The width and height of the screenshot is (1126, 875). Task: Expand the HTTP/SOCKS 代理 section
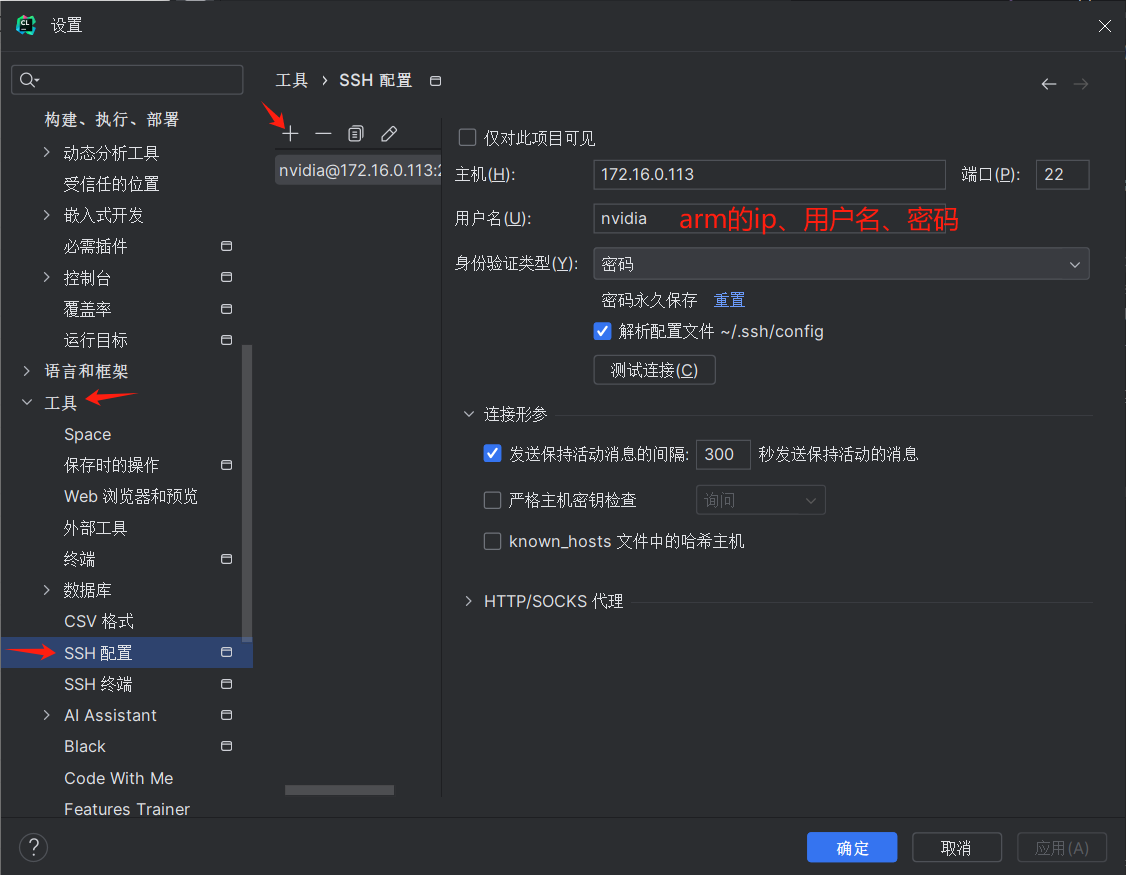469,601
